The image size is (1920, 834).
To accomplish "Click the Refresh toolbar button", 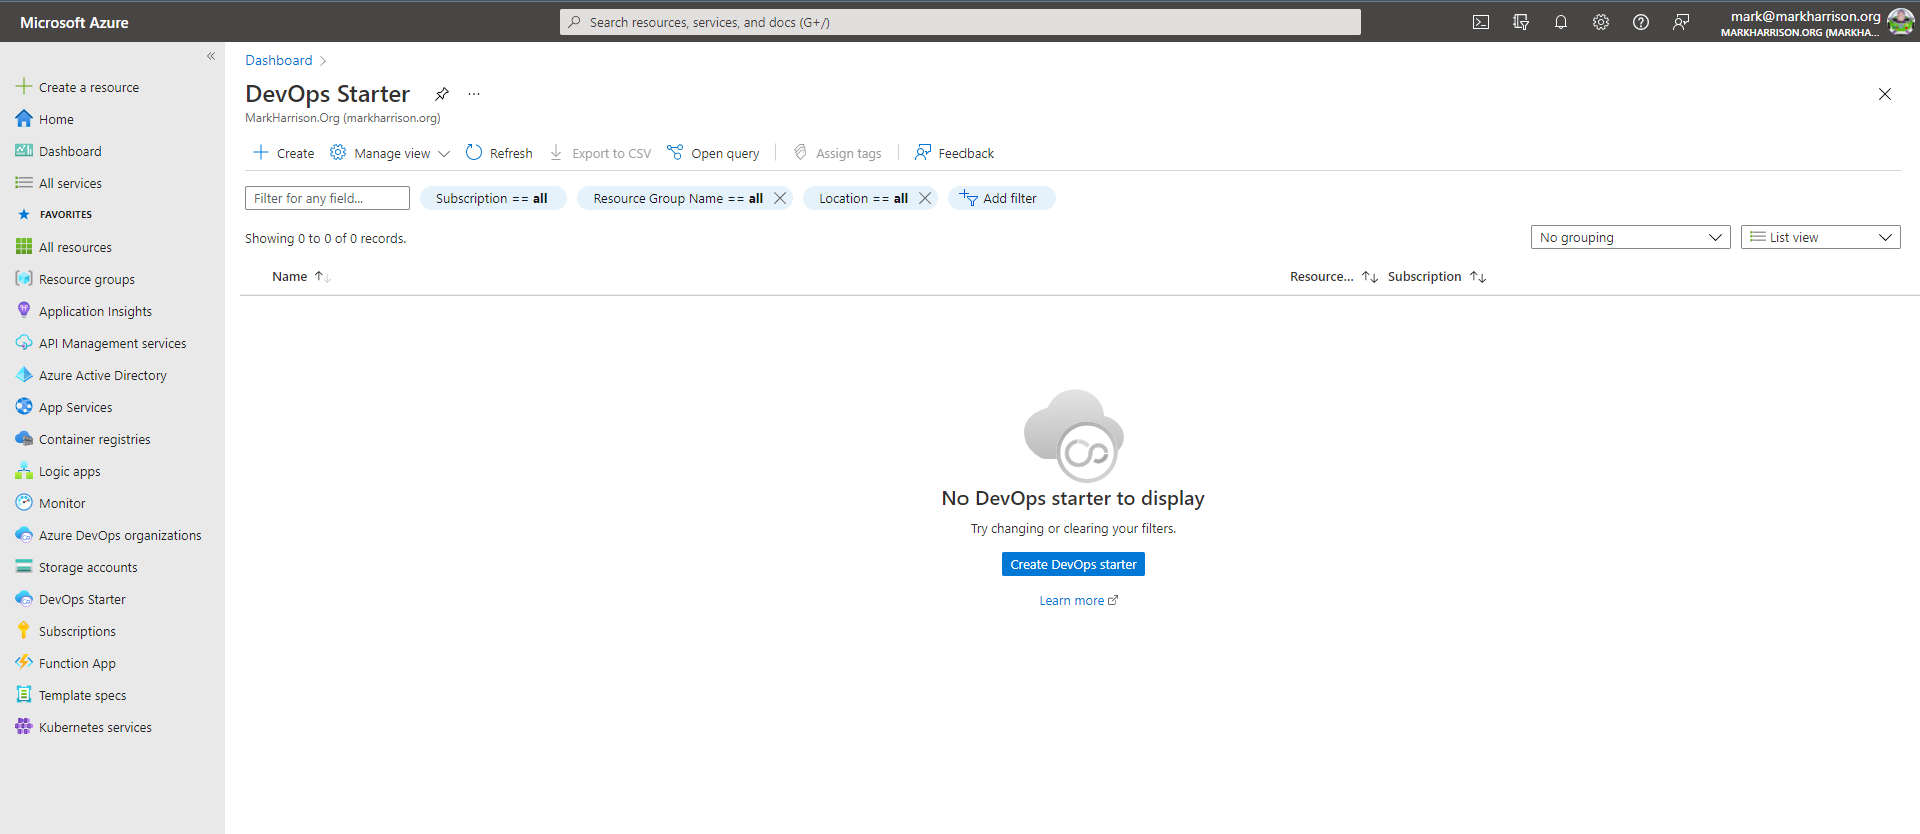I will coord(499,153).
